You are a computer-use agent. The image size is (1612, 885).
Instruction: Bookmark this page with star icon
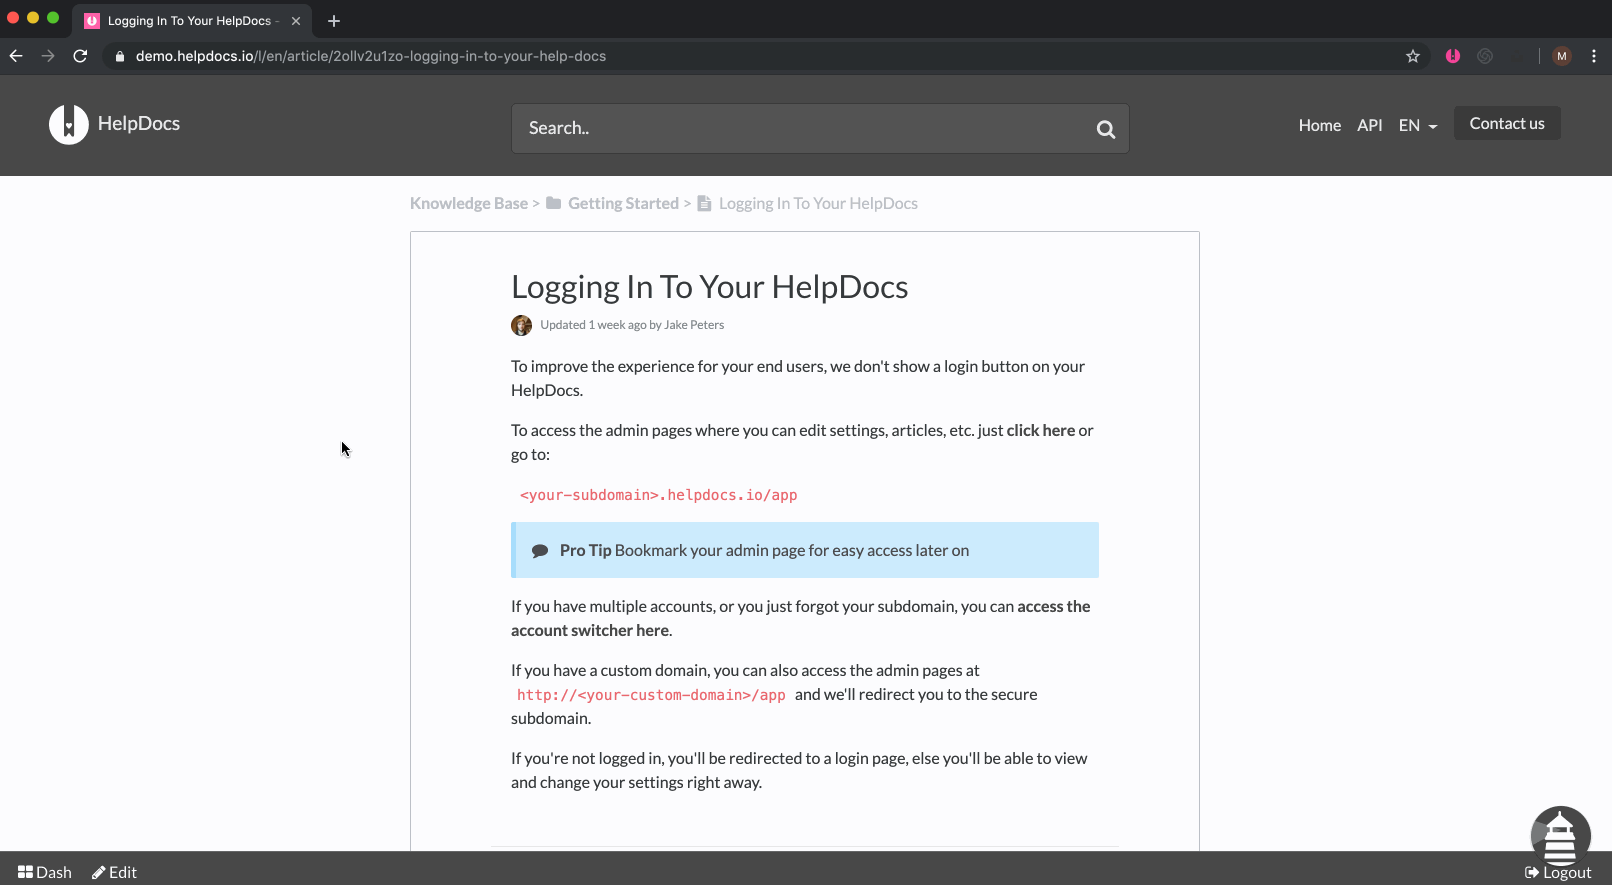pos(1413,56)
